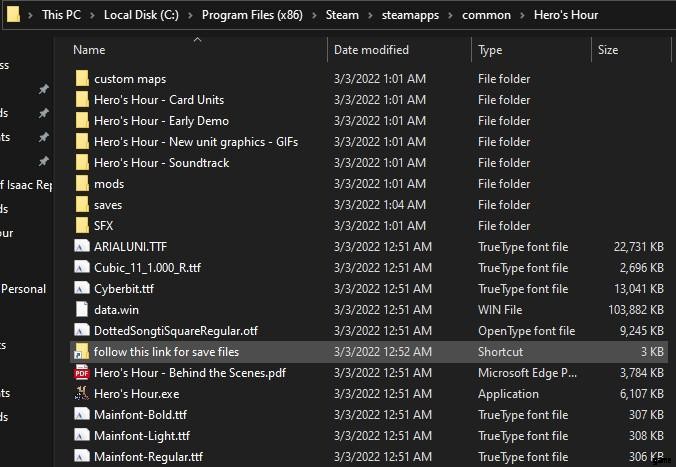Sort by the Size column header
This screenshot has width=676, height=467.
click(608, 50)
